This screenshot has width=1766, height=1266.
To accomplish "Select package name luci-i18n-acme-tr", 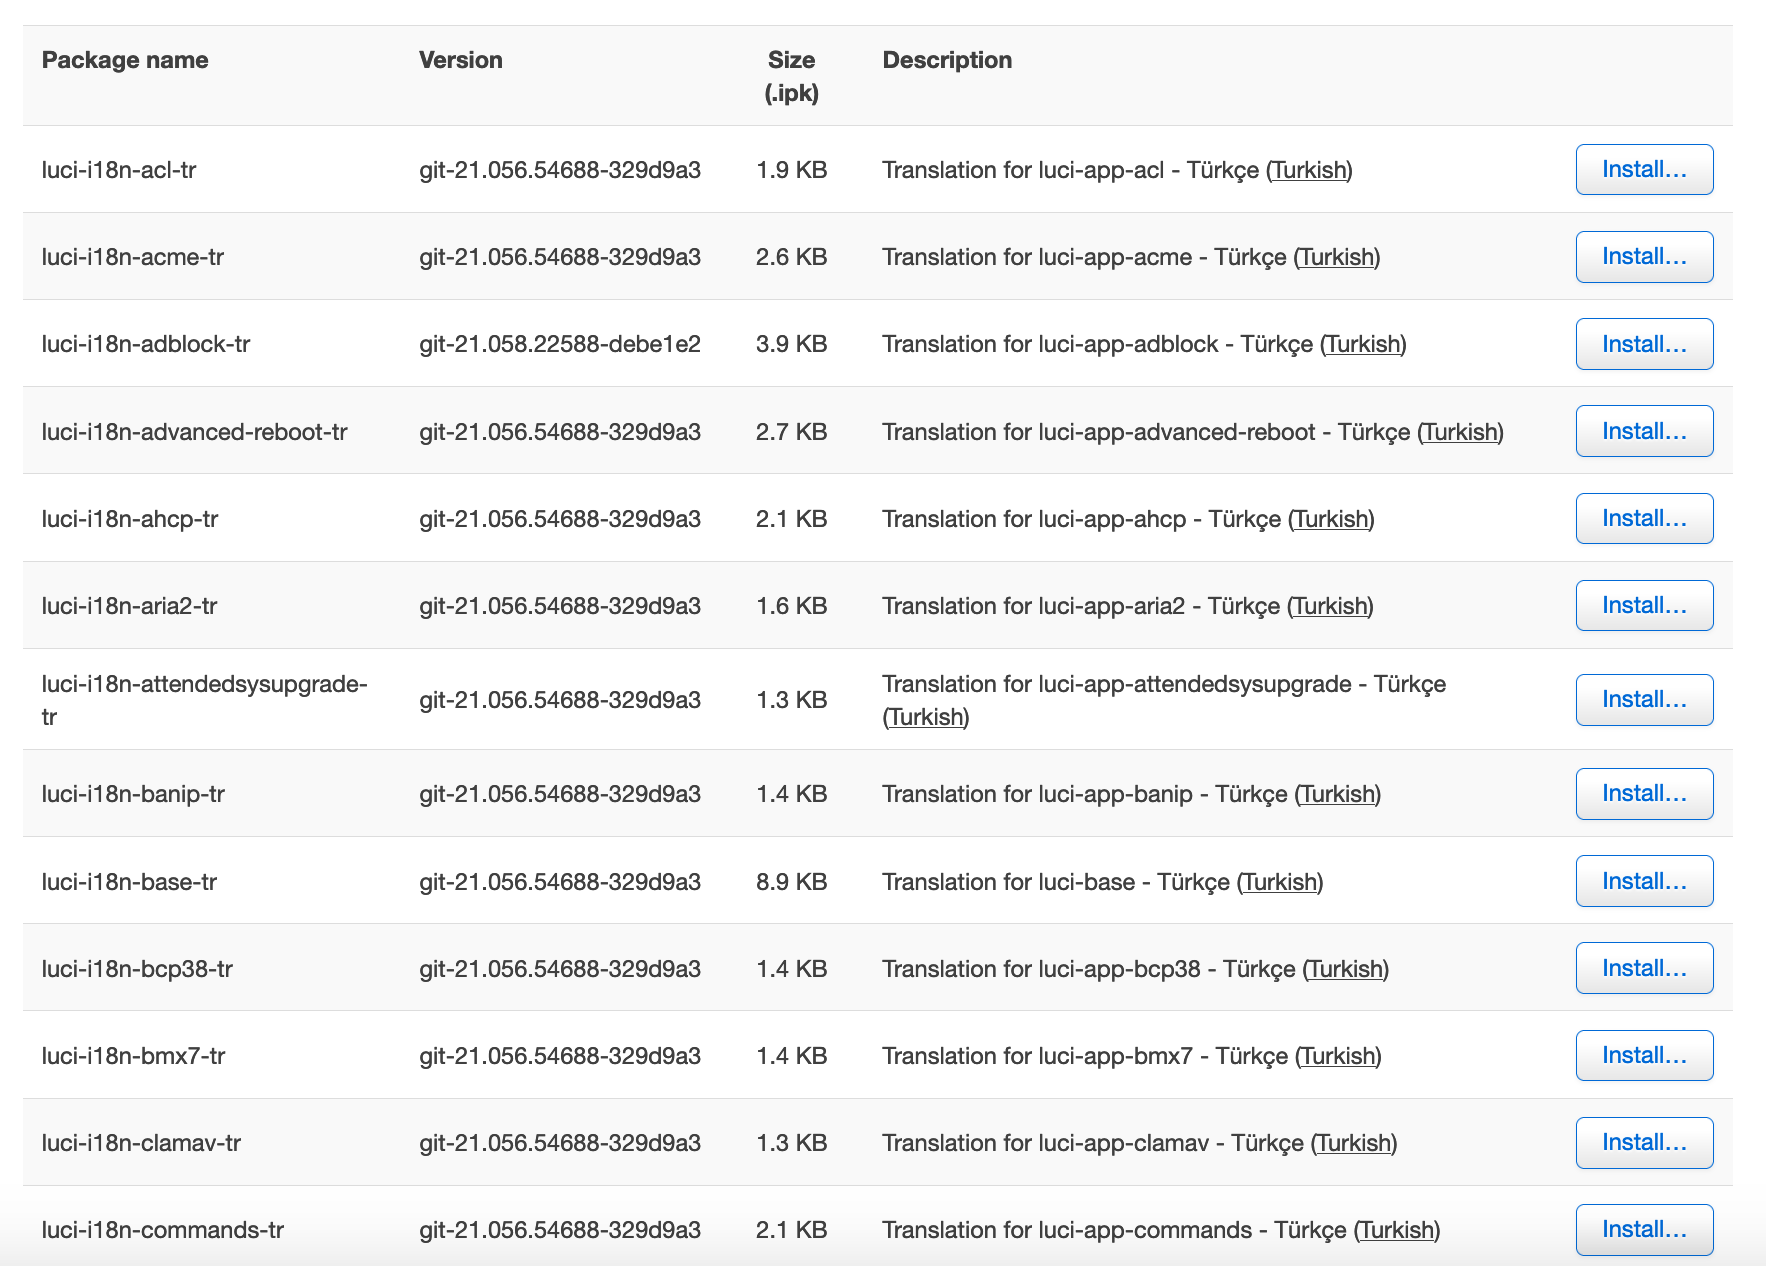I will [x=133, y=257].
